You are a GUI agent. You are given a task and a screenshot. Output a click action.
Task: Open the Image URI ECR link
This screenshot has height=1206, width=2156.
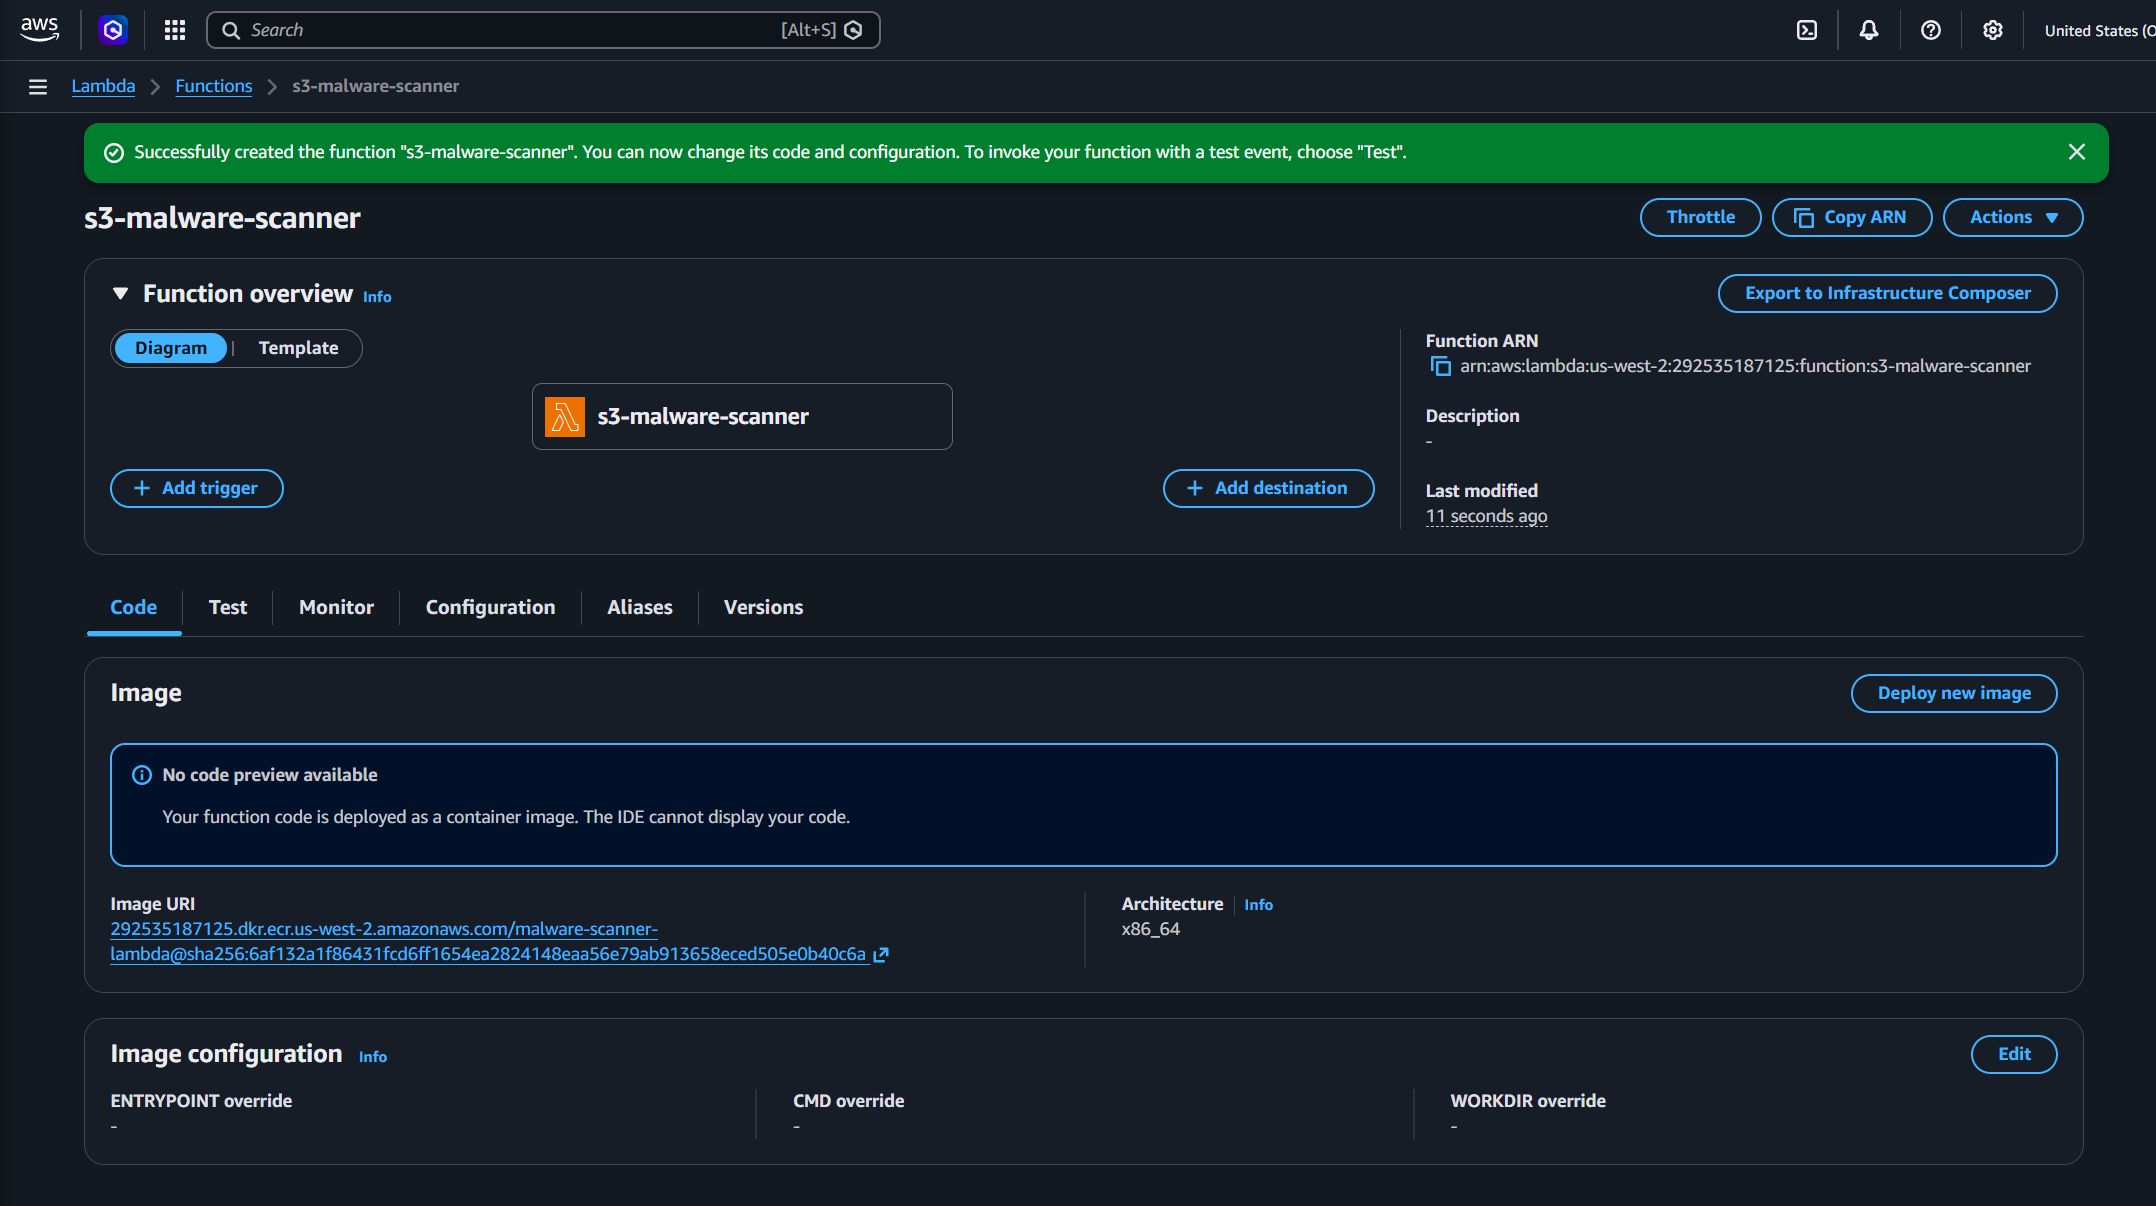pyautogui.click(x=488, y=942)
